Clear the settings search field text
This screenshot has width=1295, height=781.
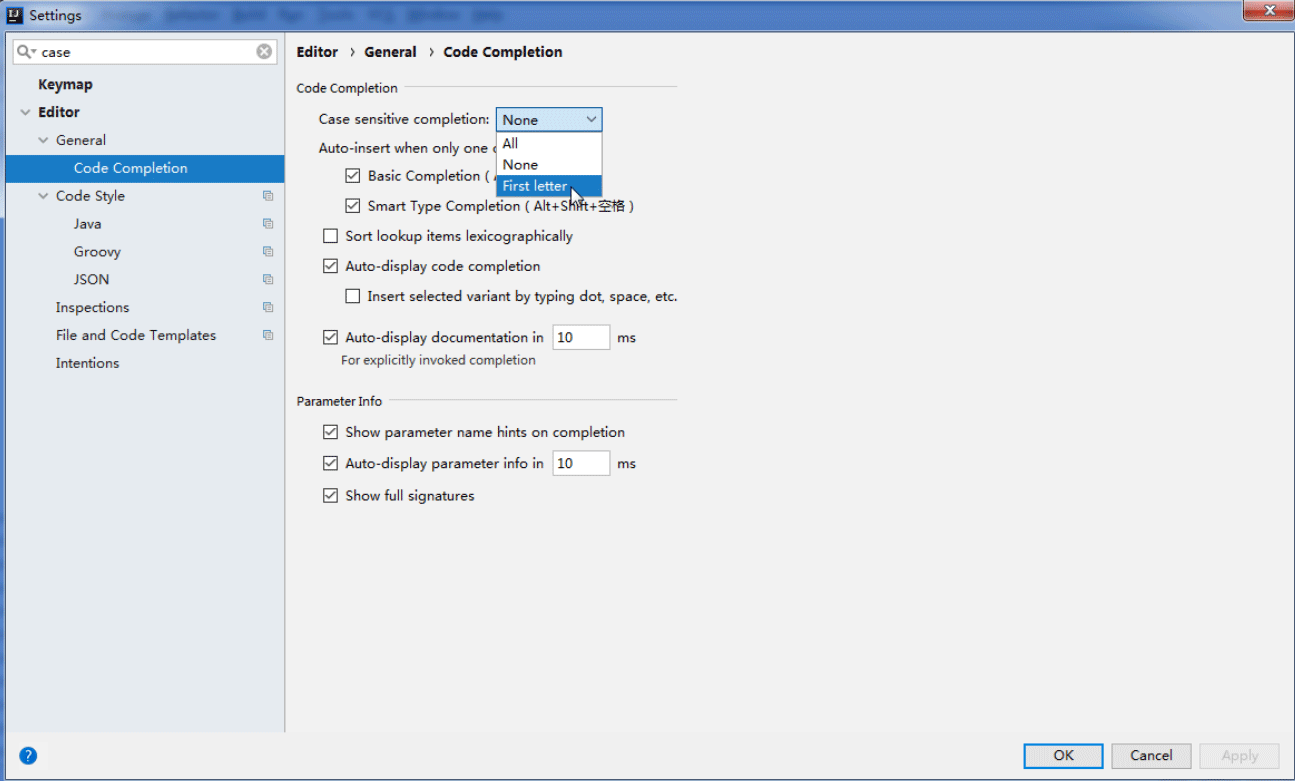[x=264, y=52]
